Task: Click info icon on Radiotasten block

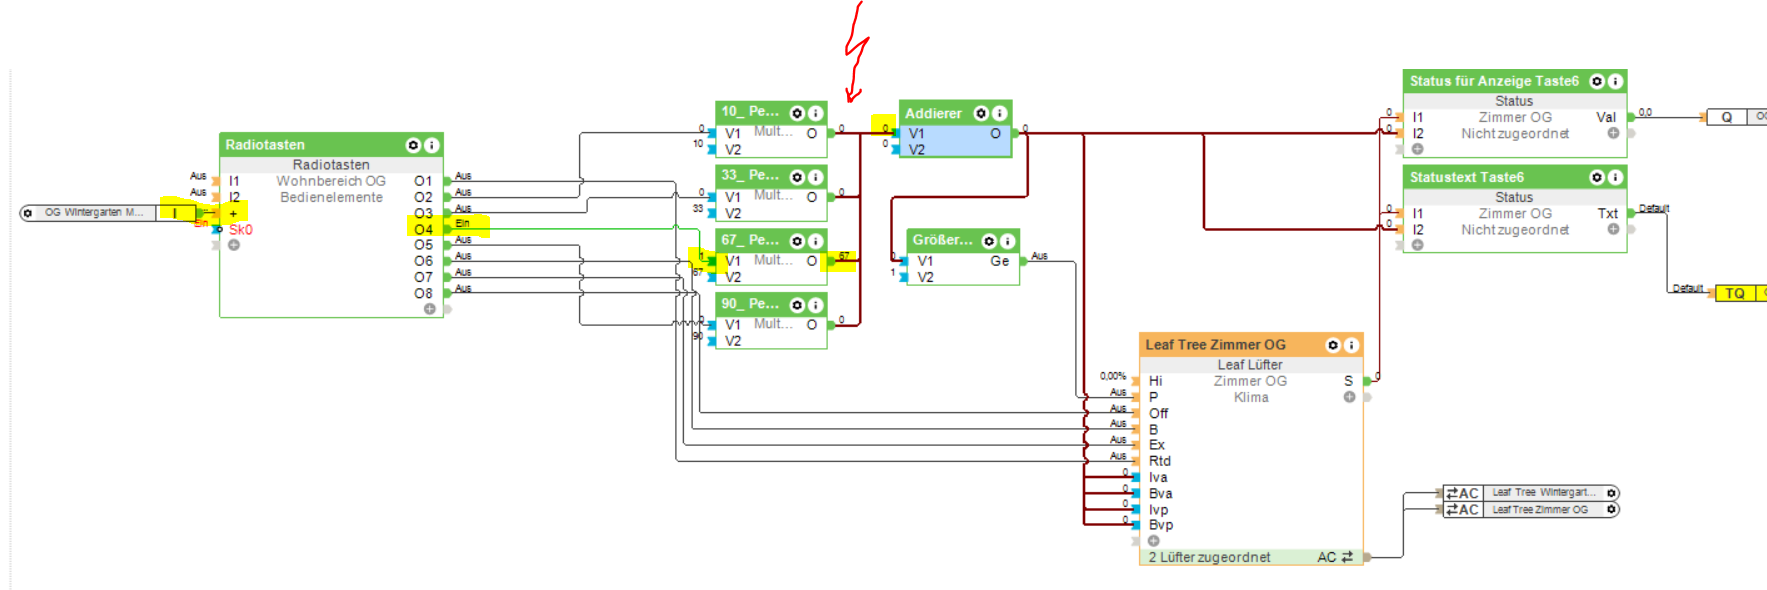Action: [431, 145]
